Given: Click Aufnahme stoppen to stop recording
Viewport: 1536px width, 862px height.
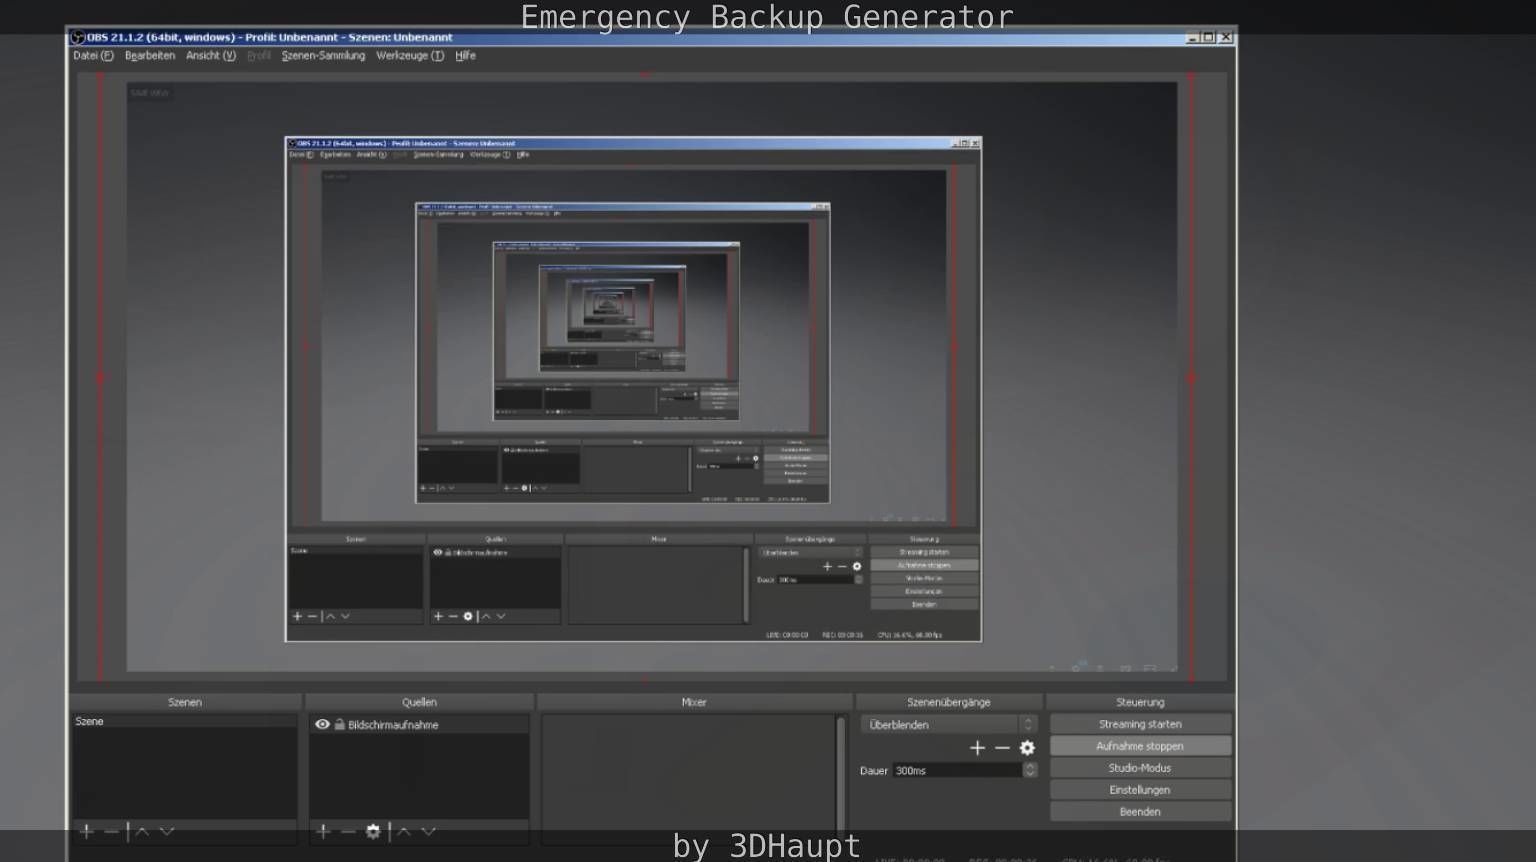Looking at the screenshot, I should (1140, 746).
